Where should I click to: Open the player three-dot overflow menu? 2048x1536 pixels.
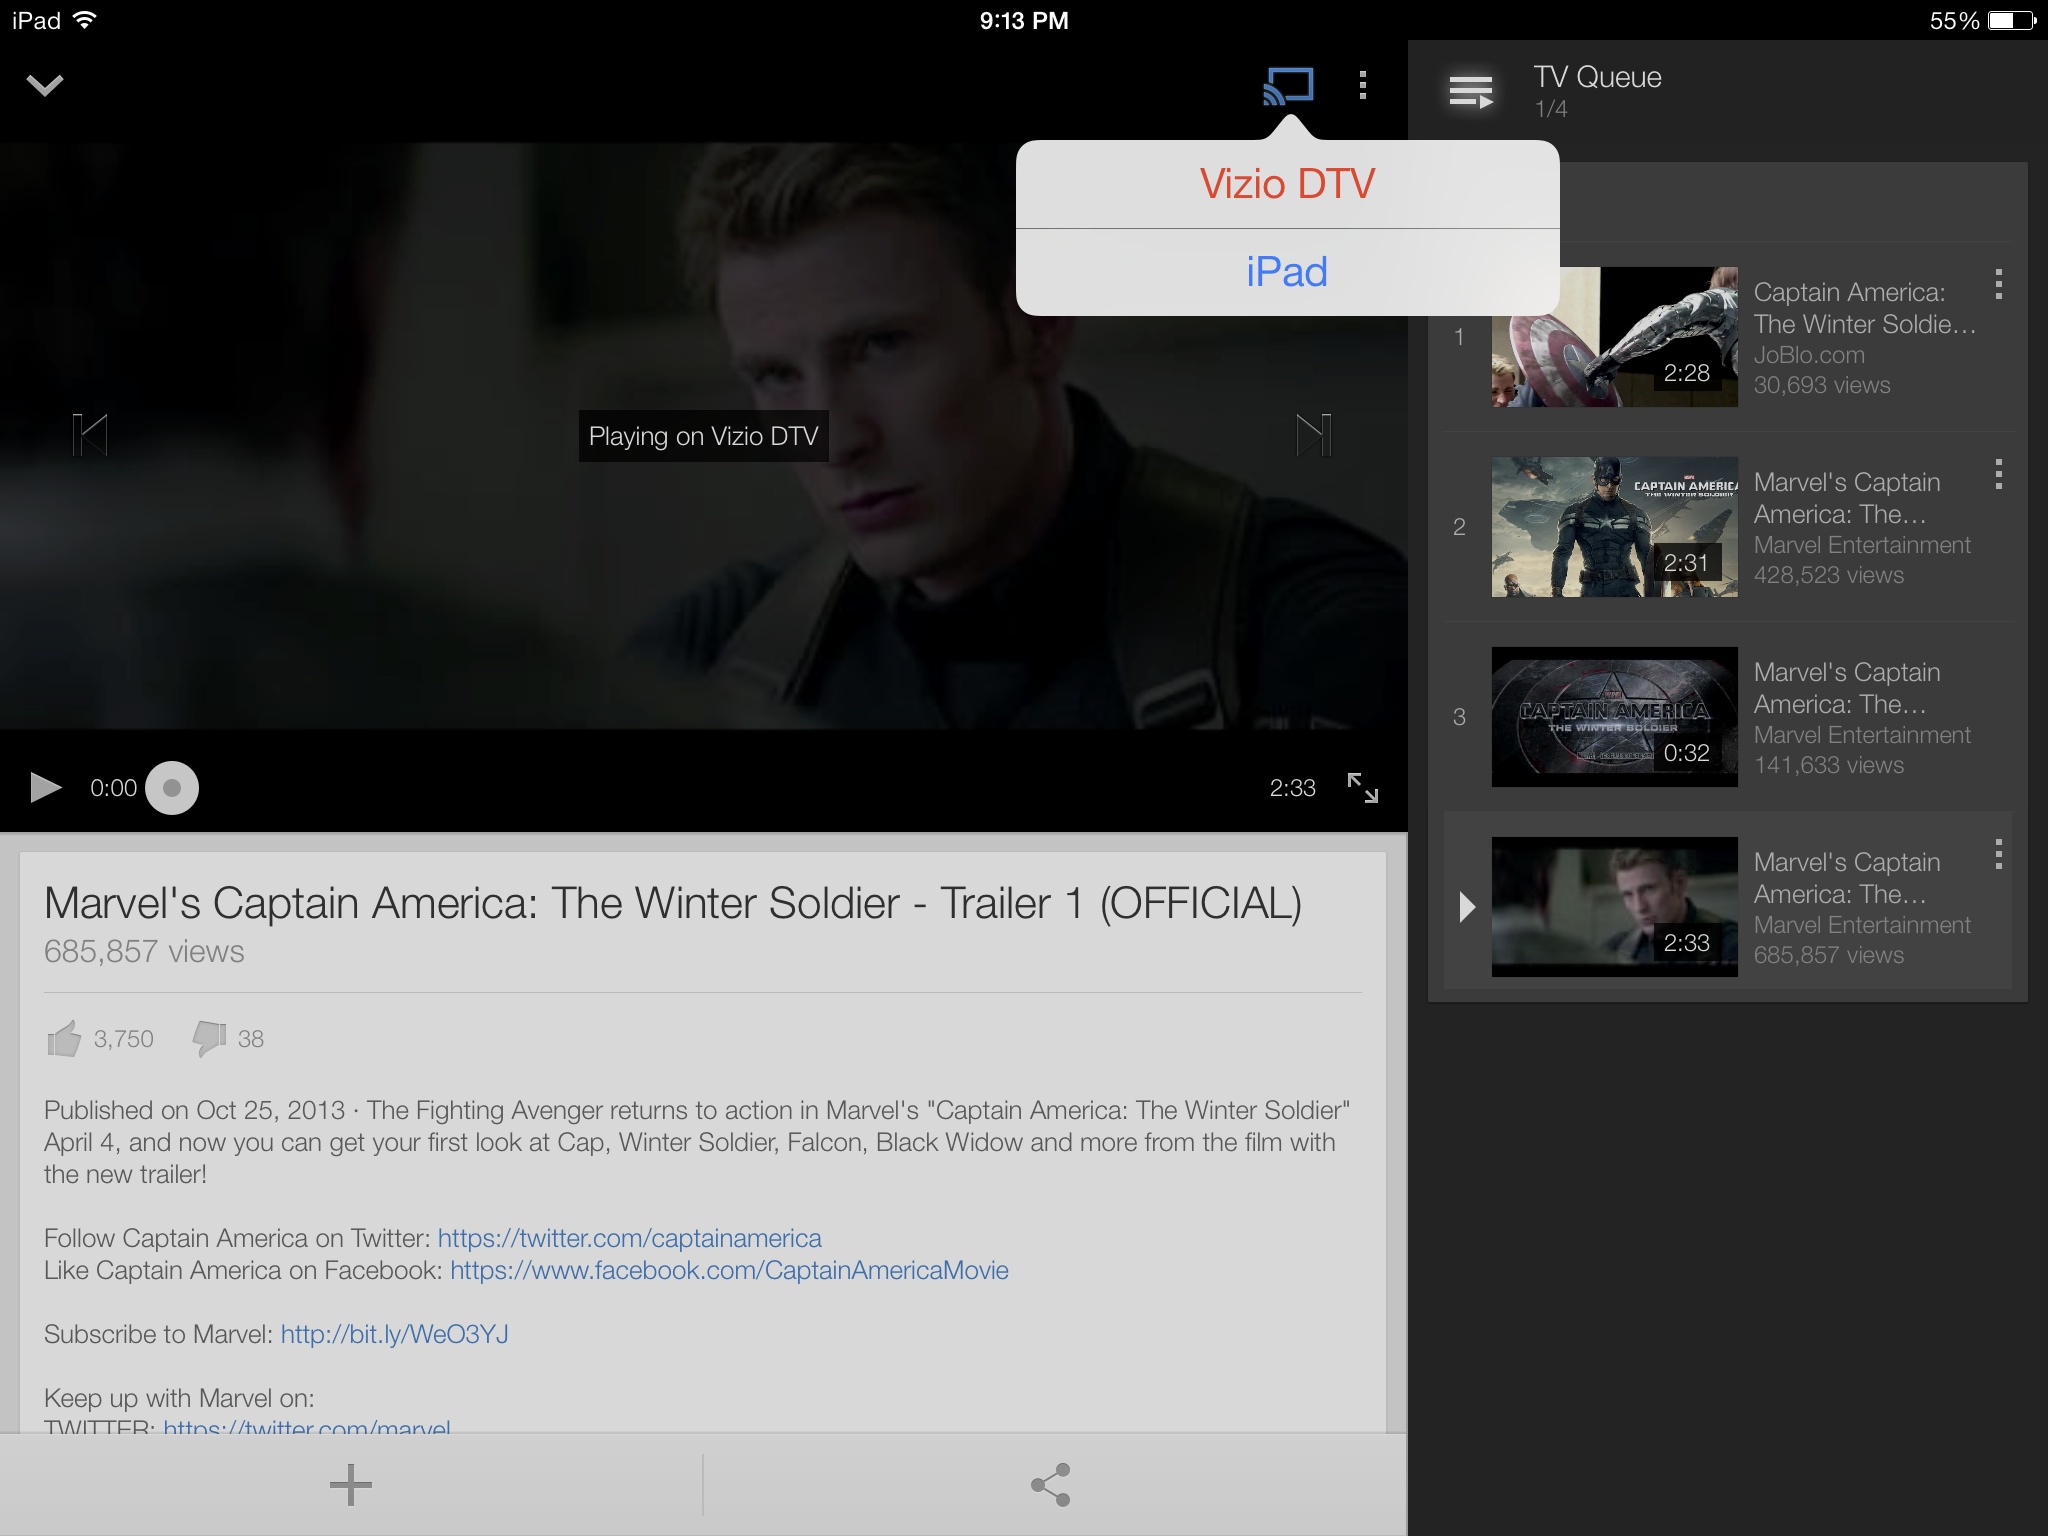(1362, 85)
